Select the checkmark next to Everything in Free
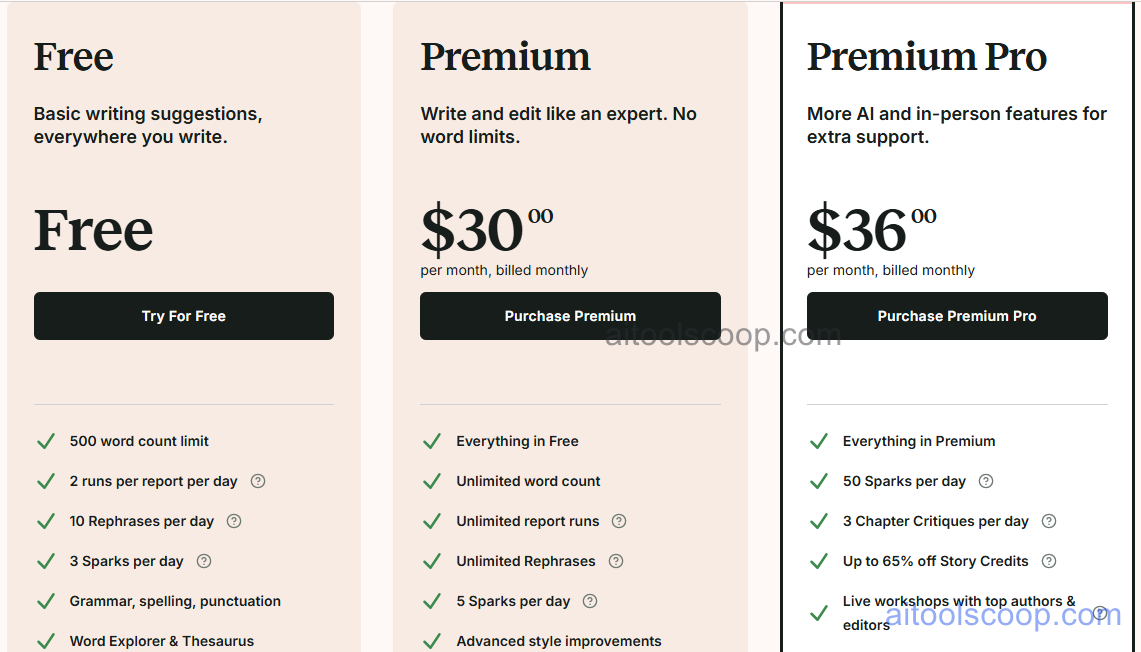 tap(432, 441)
